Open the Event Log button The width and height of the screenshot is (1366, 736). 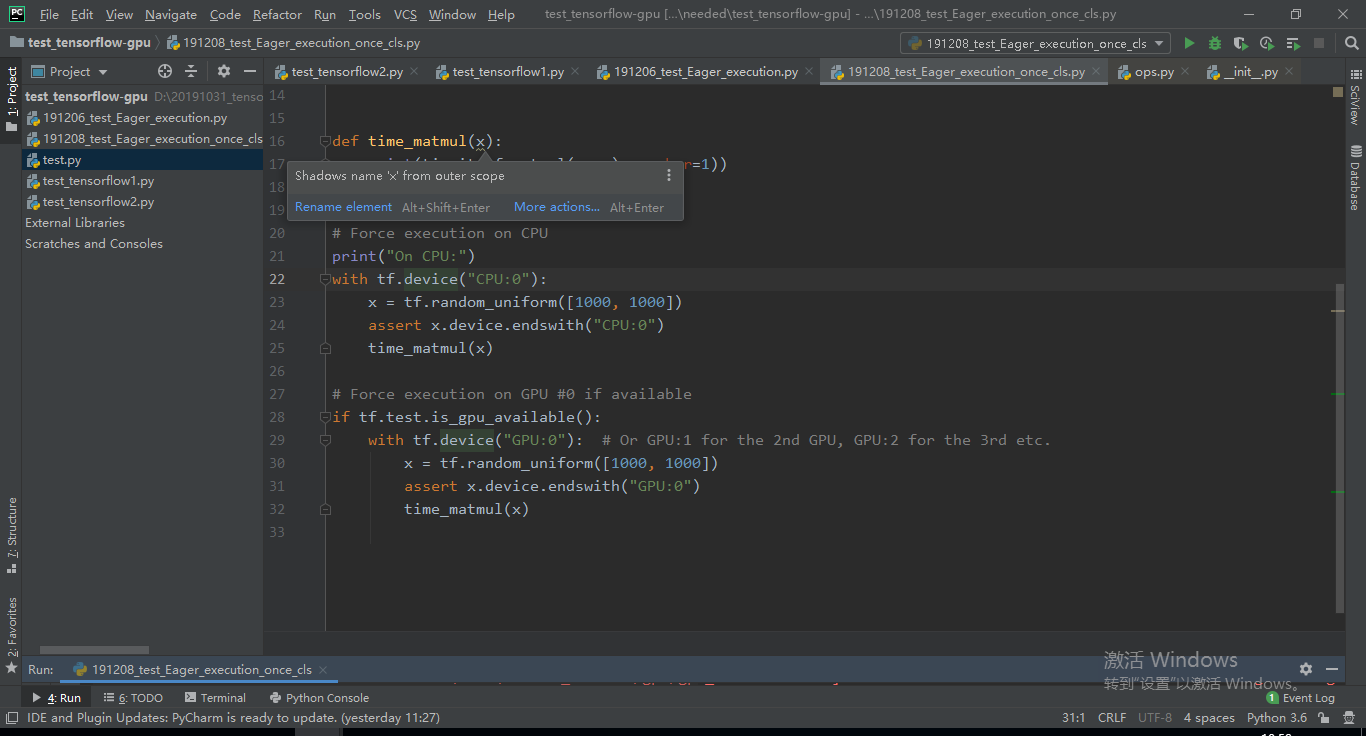(1301, 697)
